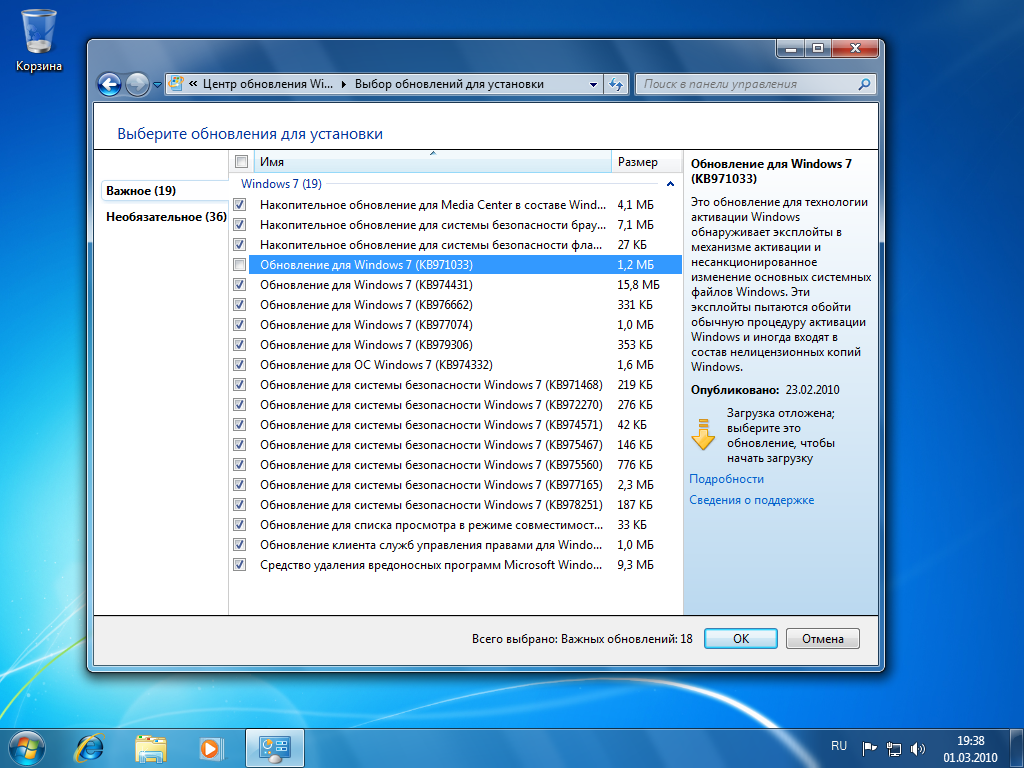Open the Recycle Bin on the desktop

click(x=39, y=40)
